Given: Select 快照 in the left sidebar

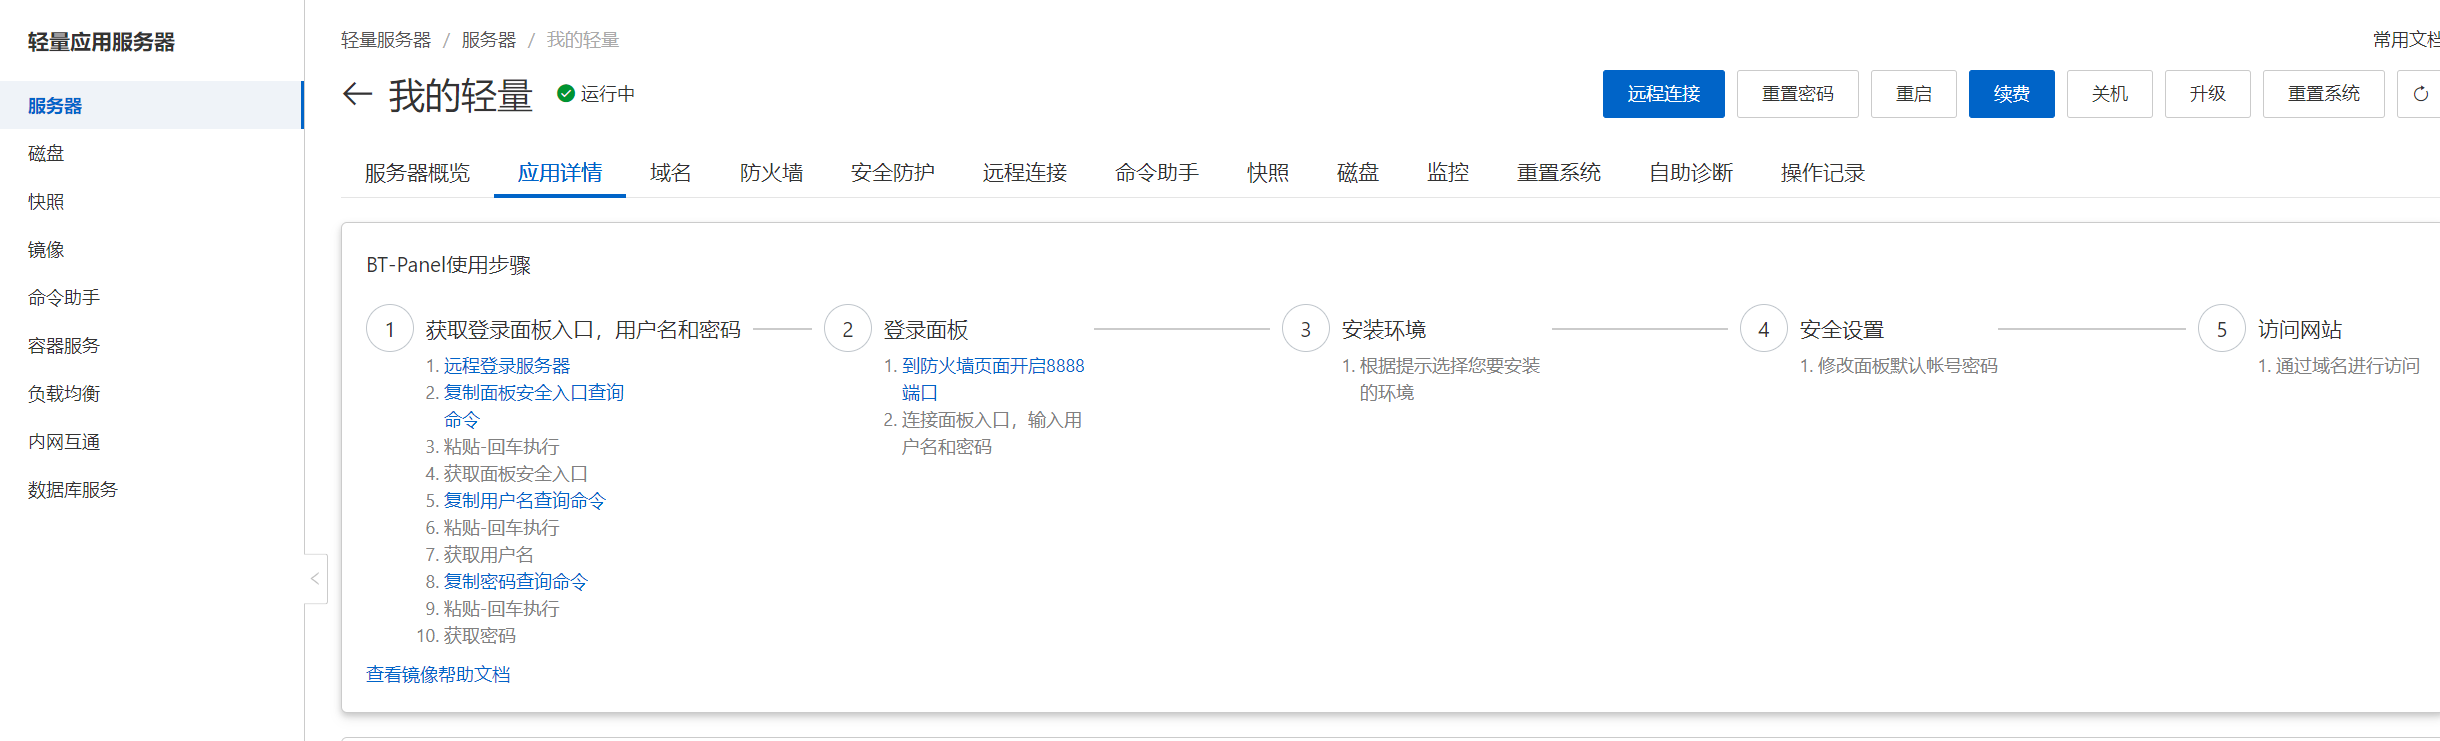Looking at the screenshot, I should coord(151,201).
